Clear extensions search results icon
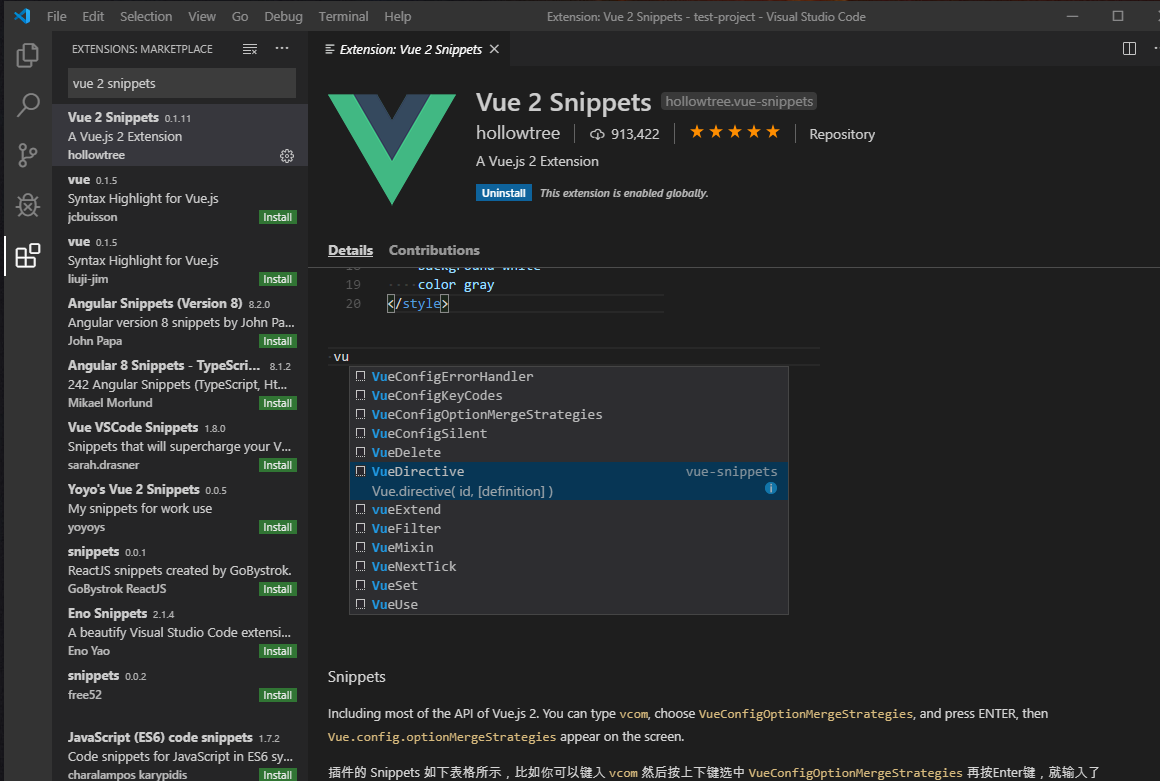Screen dimensions: 1160x781 250,49
